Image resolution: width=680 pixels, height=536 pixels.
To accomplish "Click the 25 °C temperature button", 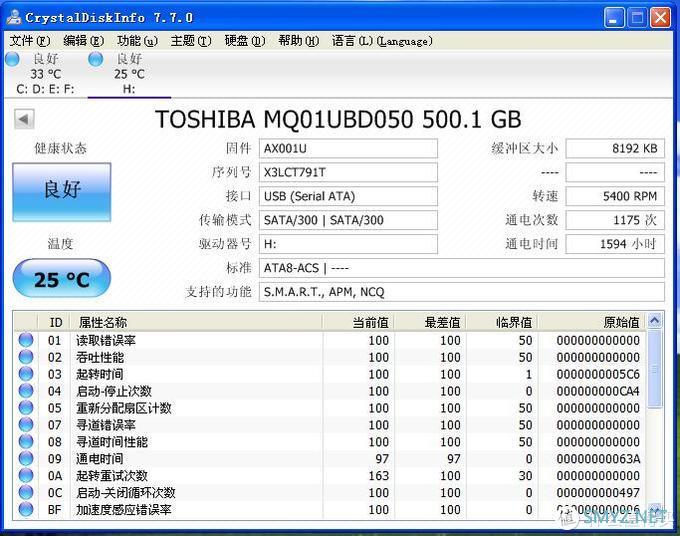I will [x=62, y=279].
